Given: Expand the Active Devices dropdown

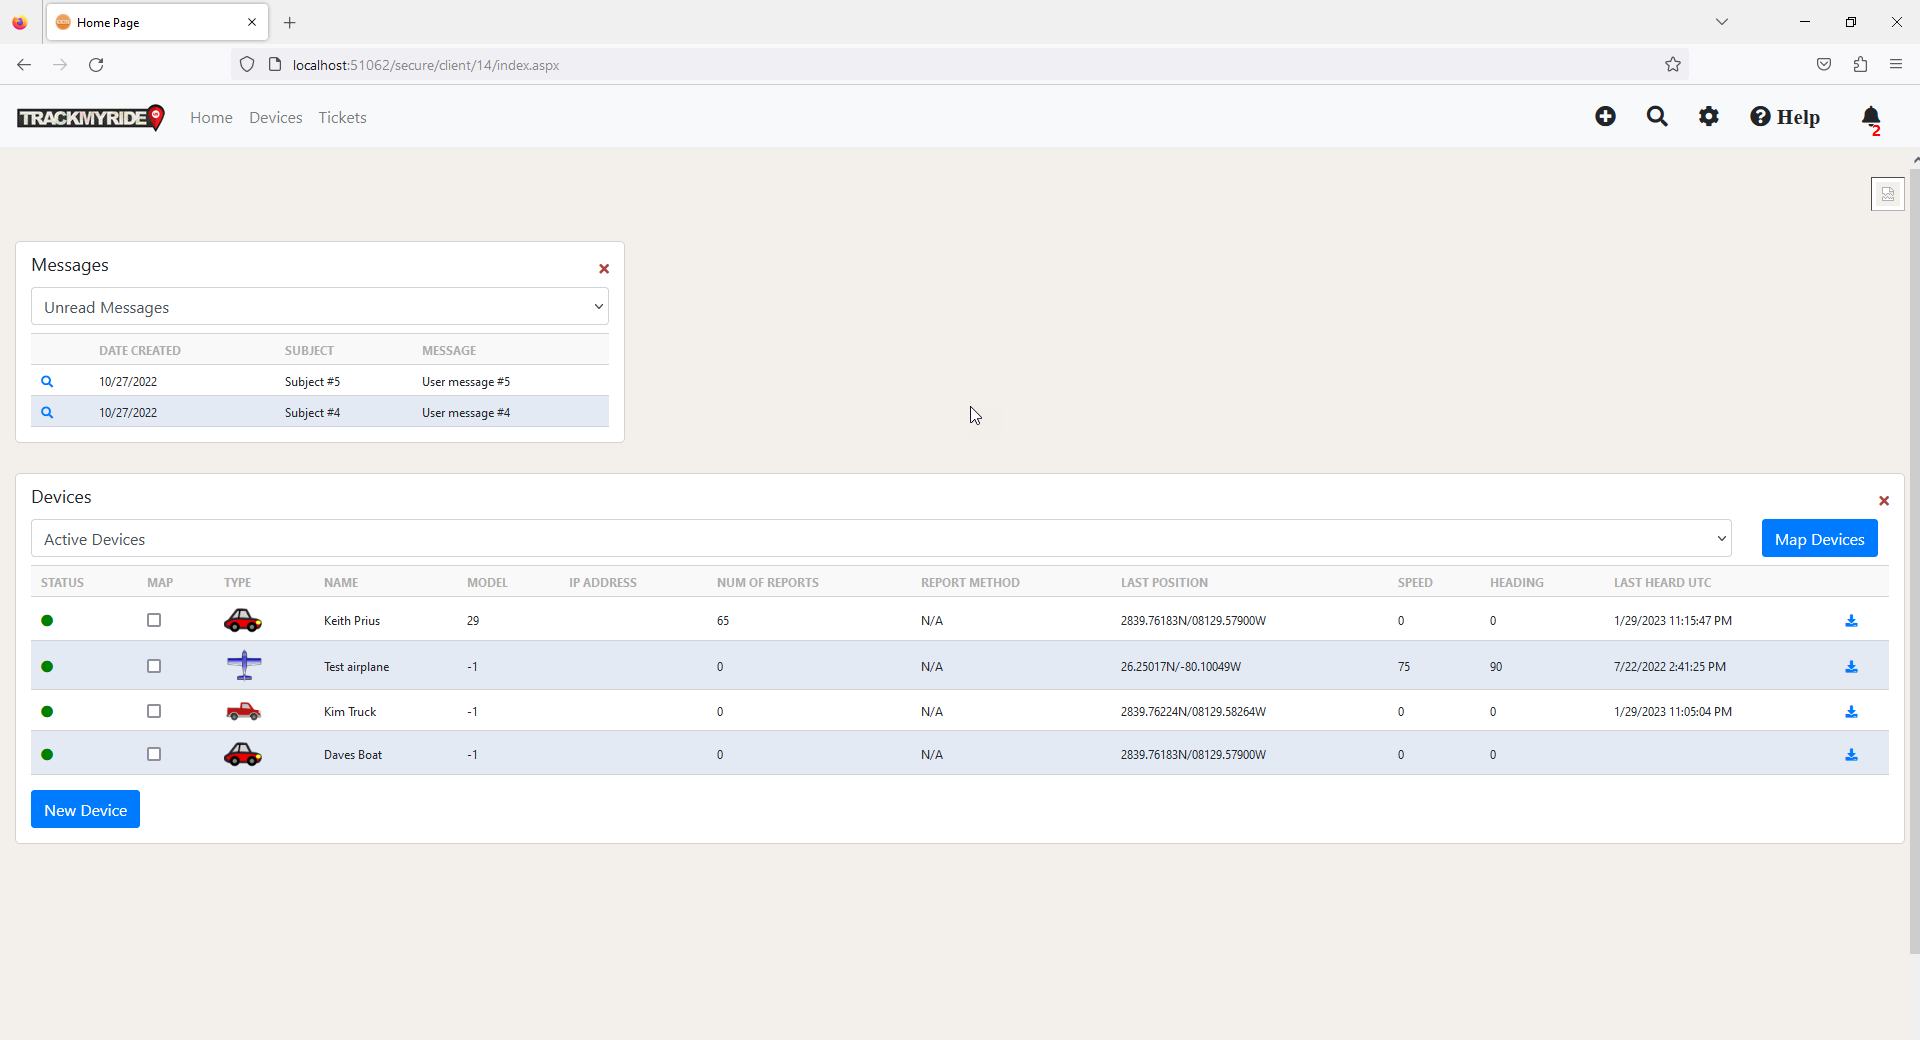Looking at the screenshot, I should pyautogui.click(x=881, y=539).
